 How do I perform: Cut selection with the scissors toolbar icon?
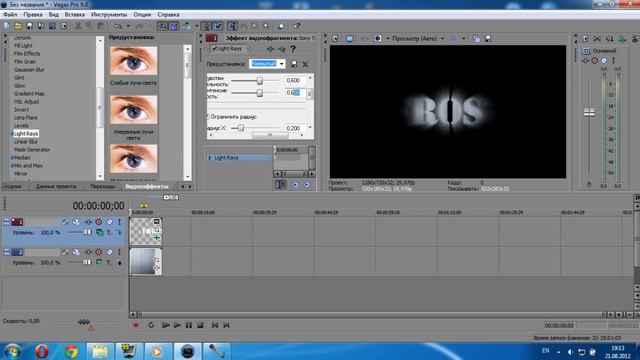pyautogui.click(x=78, y=26)
